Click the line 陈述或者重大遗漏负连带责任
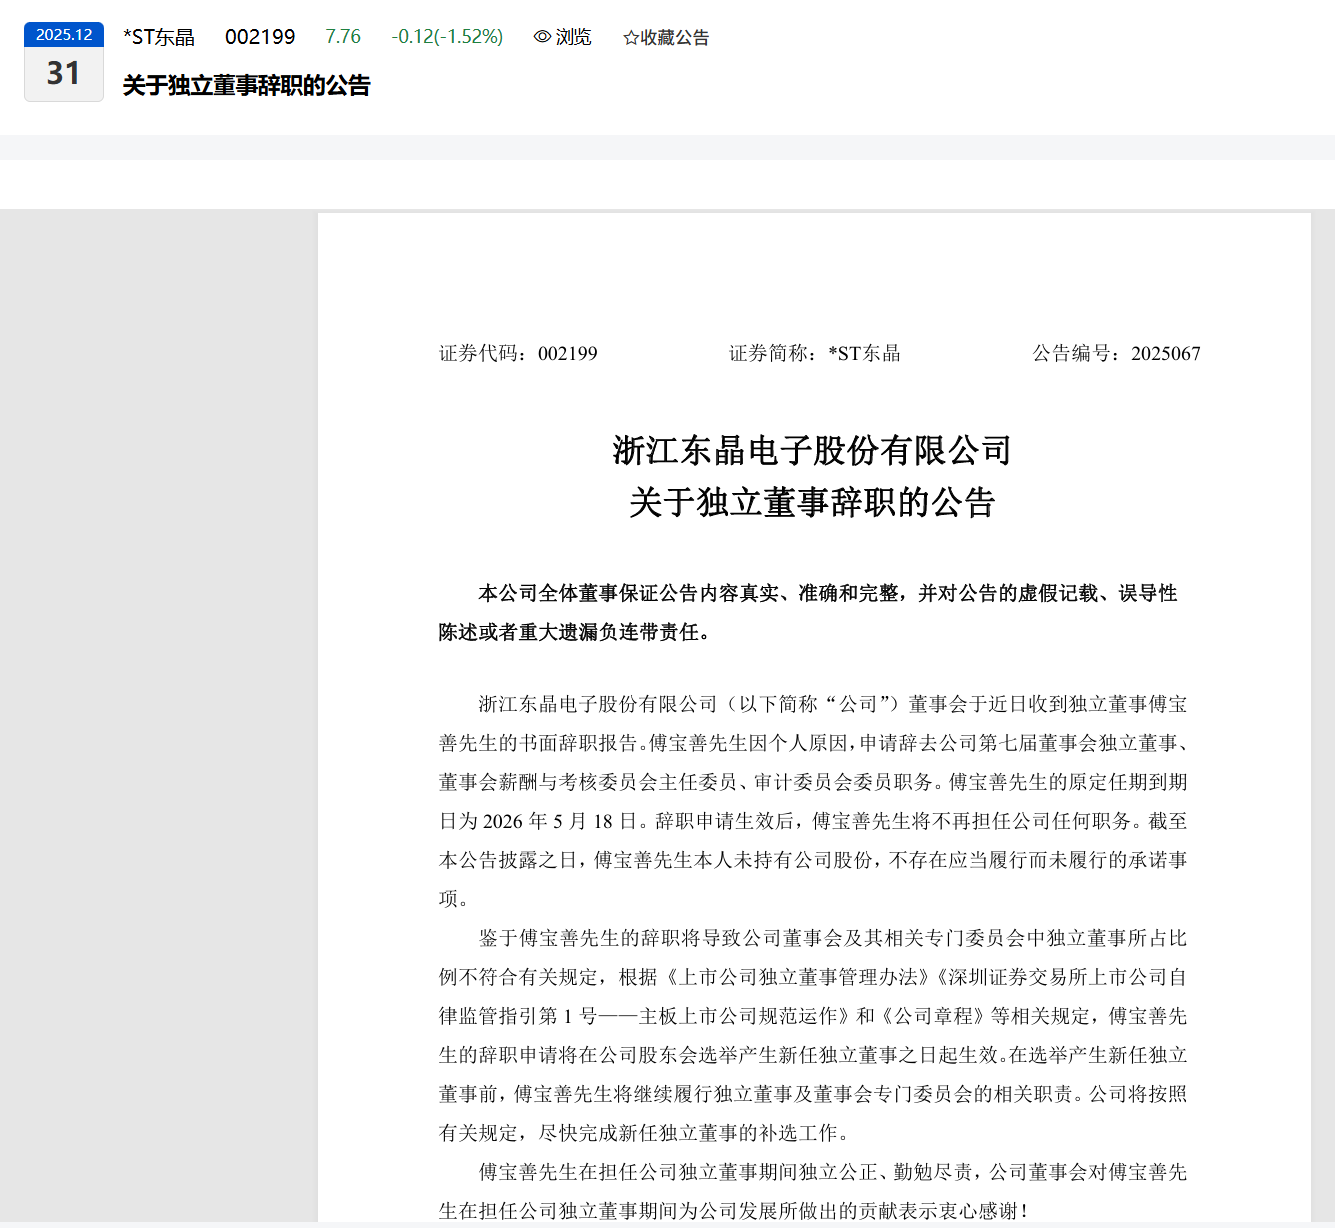This screenshot has width=1335, height=1228. 574,632
